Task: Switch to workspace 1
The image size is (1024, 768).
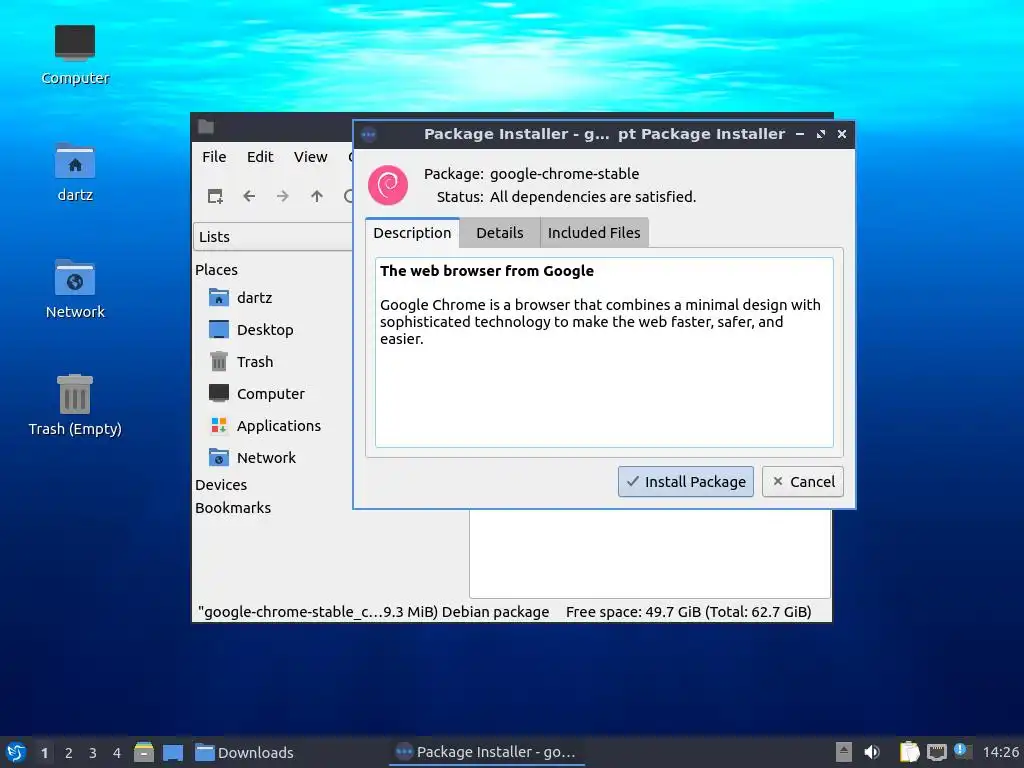Action: (x=44, y=753)
